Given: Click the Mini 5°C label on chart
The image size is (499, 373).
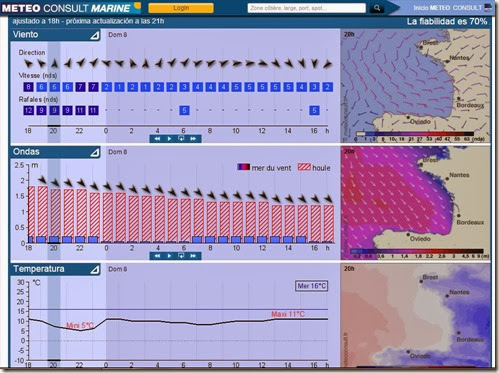Looking at the screenshot, I should tap(80, 326).
